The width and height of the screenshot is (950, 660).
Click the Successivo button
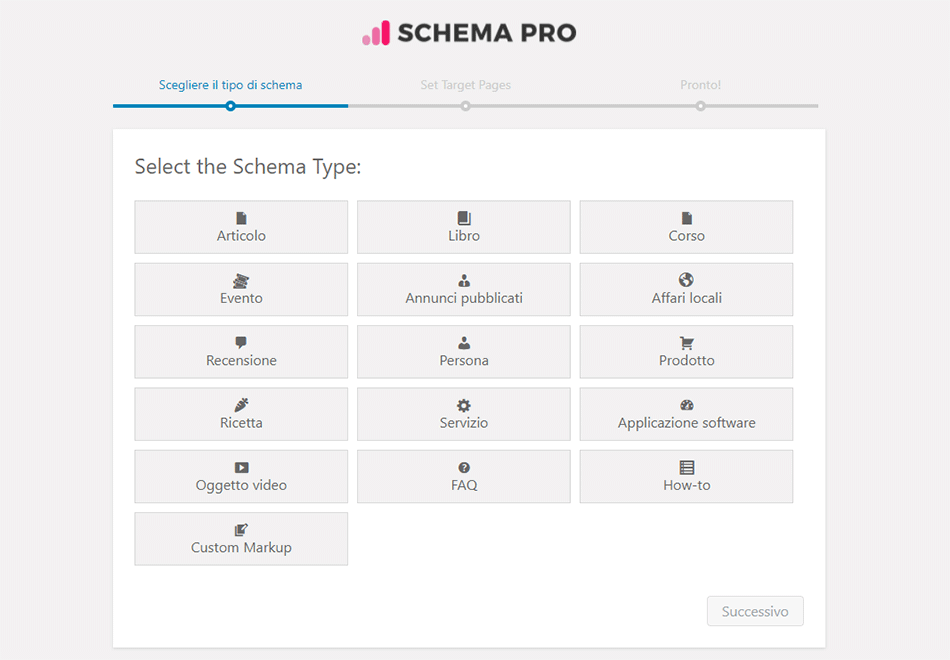click(x=755, y=611)
